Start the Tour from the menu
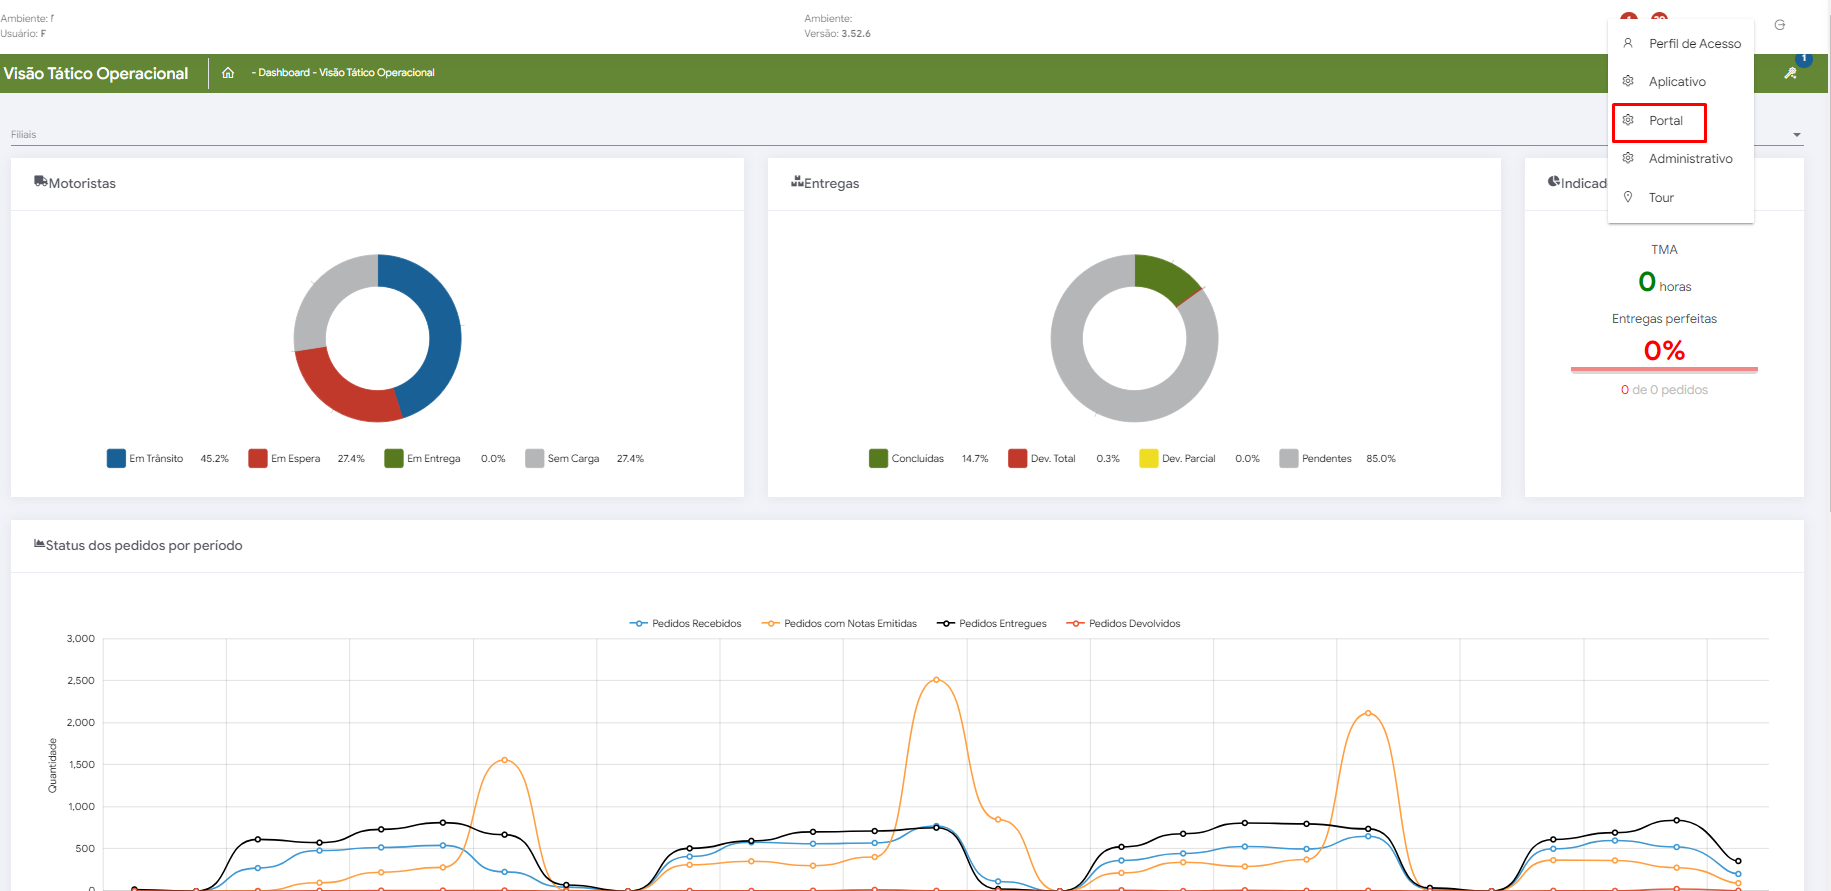 pos(1661,198)
